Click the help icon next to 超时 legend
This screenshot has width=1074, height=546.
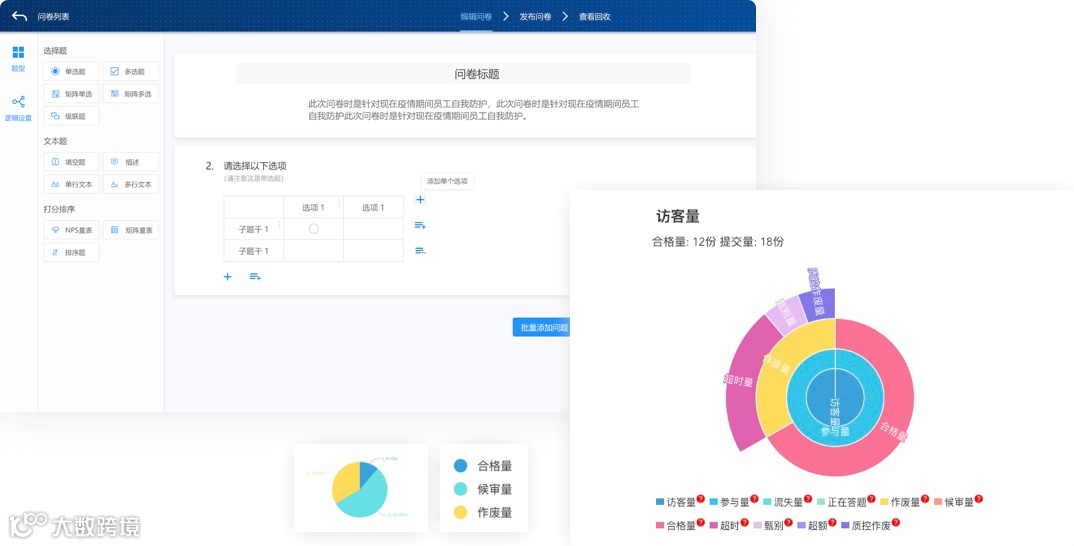tap(745, 522)
